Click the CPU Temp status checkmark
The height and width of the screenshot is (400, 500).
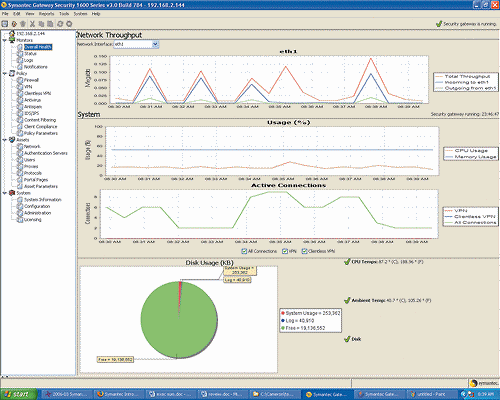tap(347, 262)
